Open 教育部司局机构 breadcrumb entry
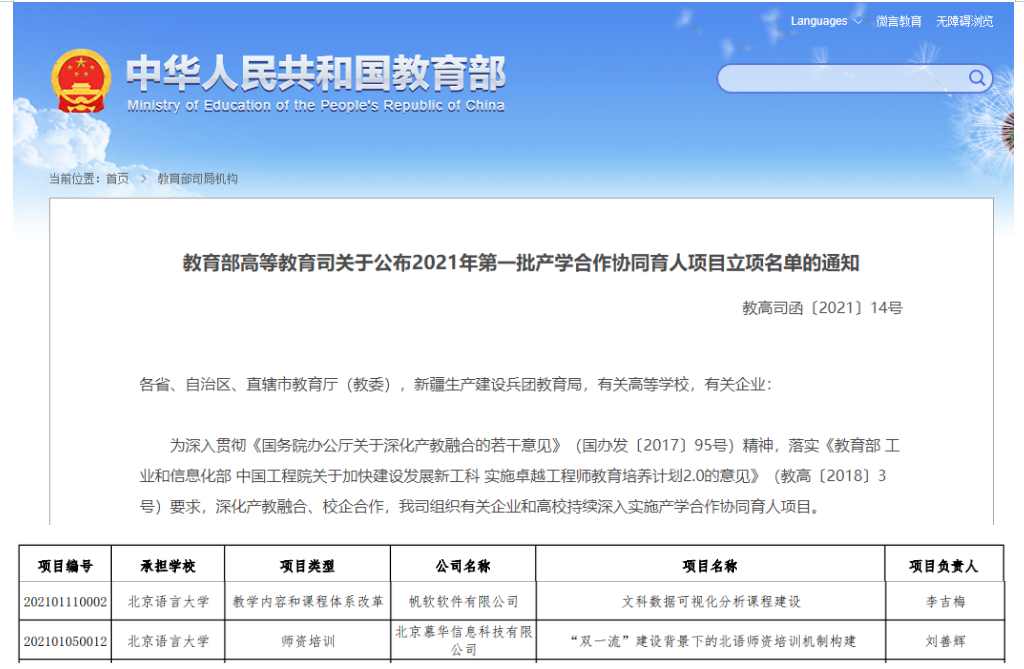 [x=197, y=180]
